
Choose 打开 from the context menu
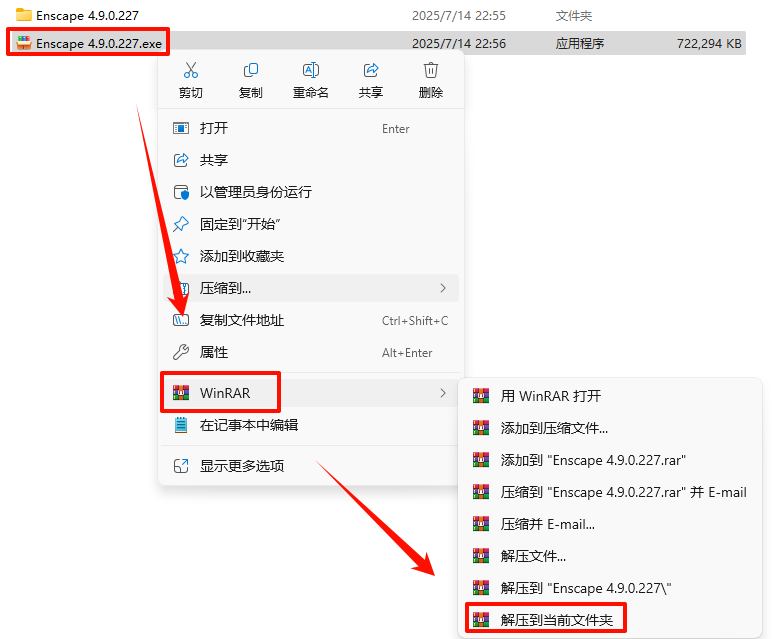pos(311,128)
